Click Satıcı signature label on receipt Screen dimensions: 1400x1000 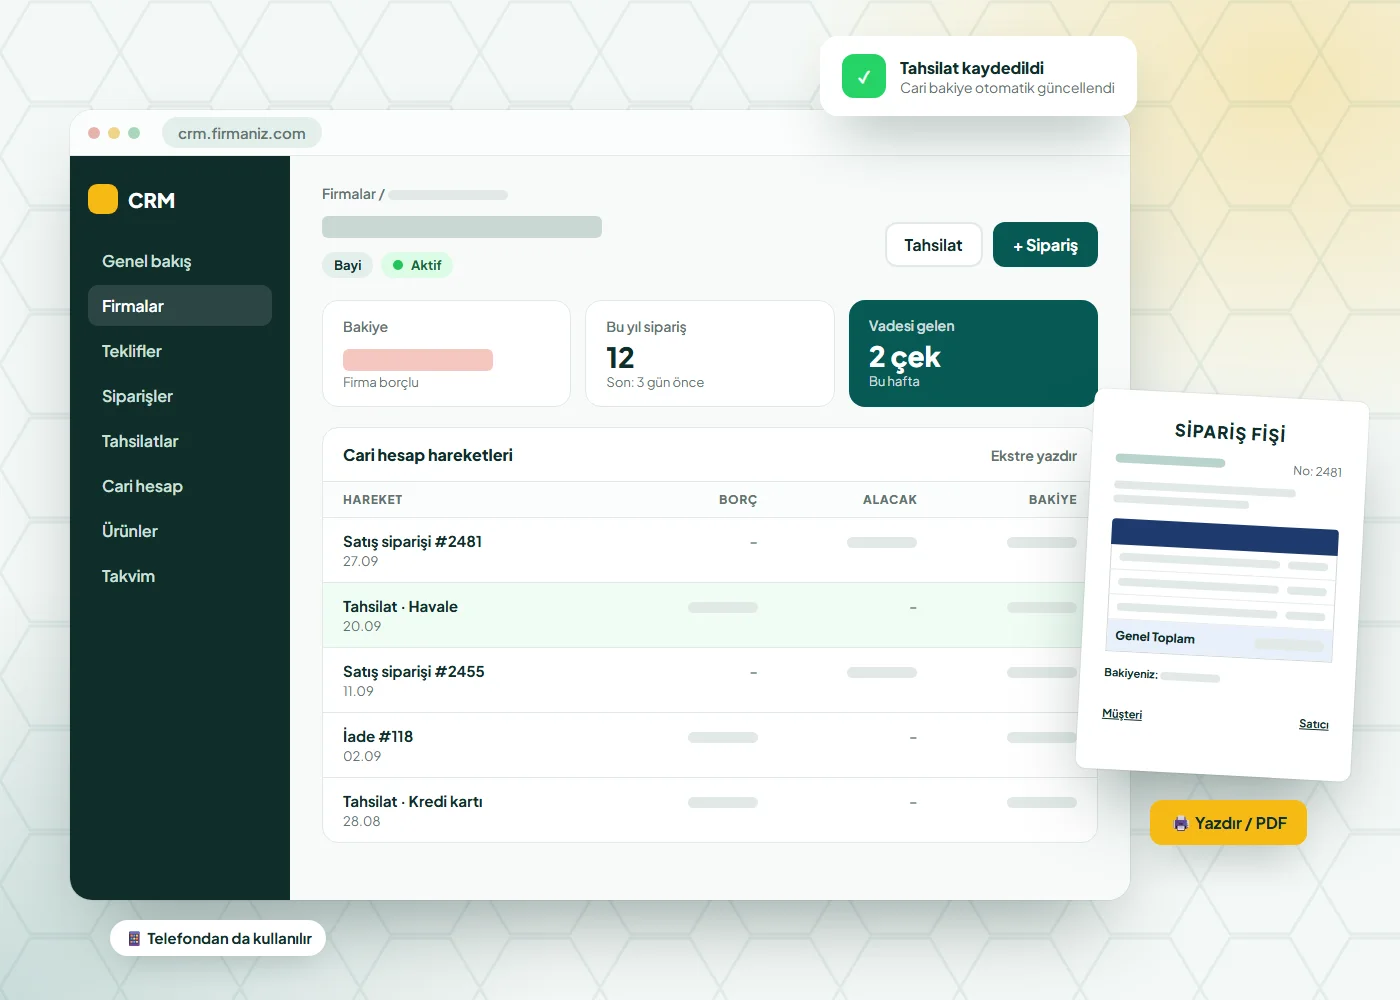point(1314,724)
